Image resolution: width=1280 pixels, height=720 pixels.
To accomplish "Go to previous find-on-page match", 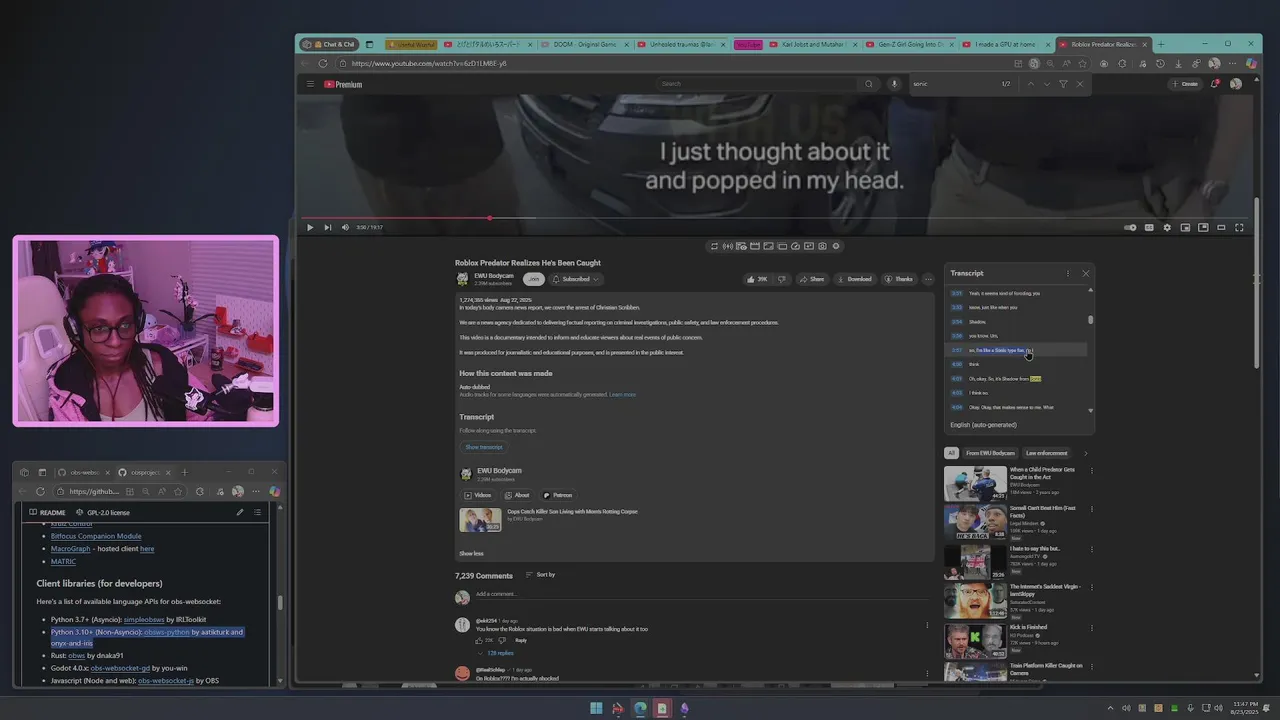I will [x=1031, y=84].
